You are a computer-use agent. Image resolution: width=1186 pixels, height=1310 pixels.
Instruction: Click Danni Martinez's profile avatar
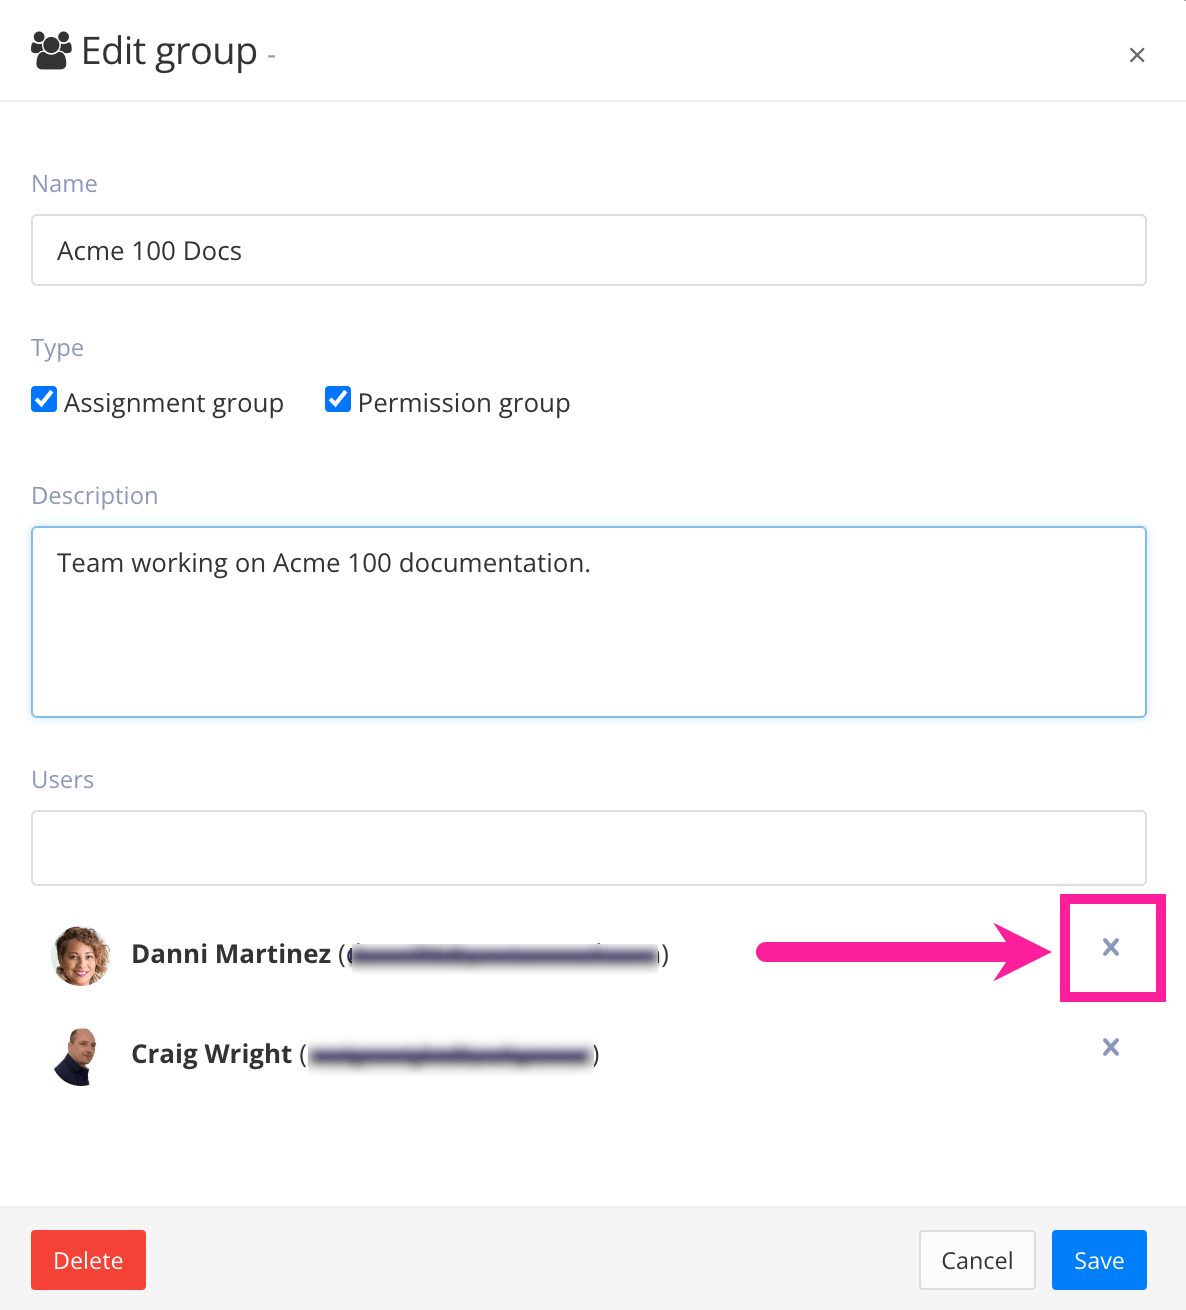click(x=81, y=955)
